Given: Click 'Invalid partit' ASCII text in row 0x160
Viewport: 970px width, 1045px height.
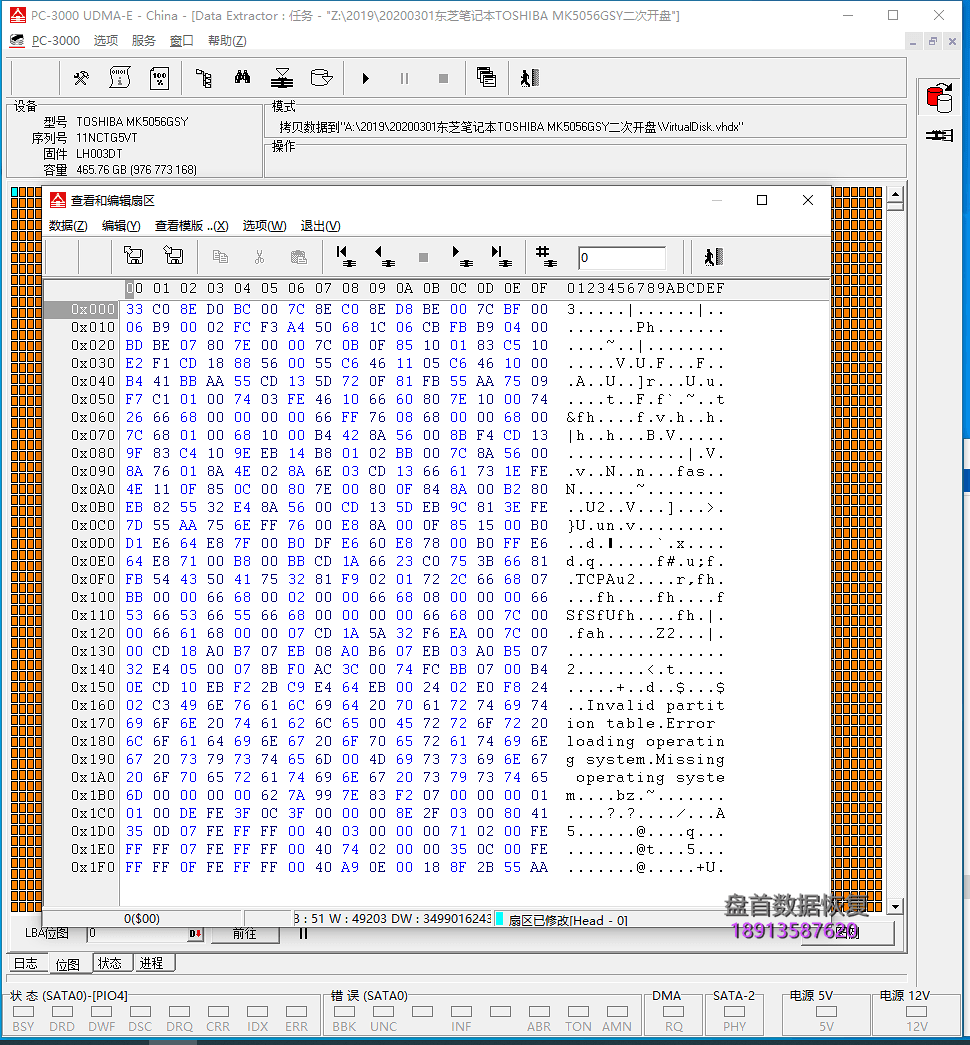Looking at the screenshot, I should pos(655,705).
